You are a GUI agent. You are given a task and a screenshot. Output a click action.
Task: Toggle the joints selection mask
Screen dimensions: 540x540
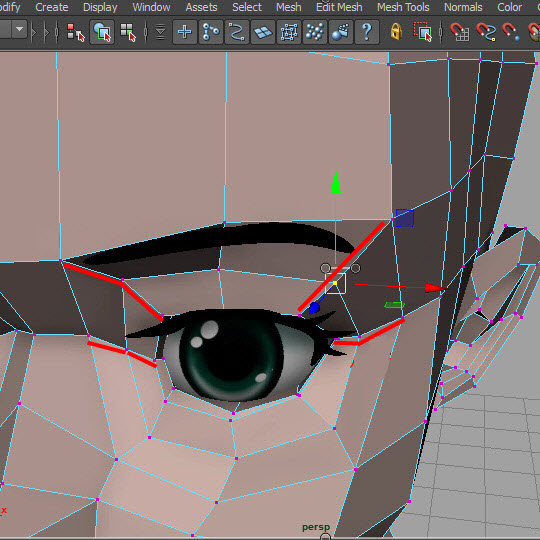point(211,32)
